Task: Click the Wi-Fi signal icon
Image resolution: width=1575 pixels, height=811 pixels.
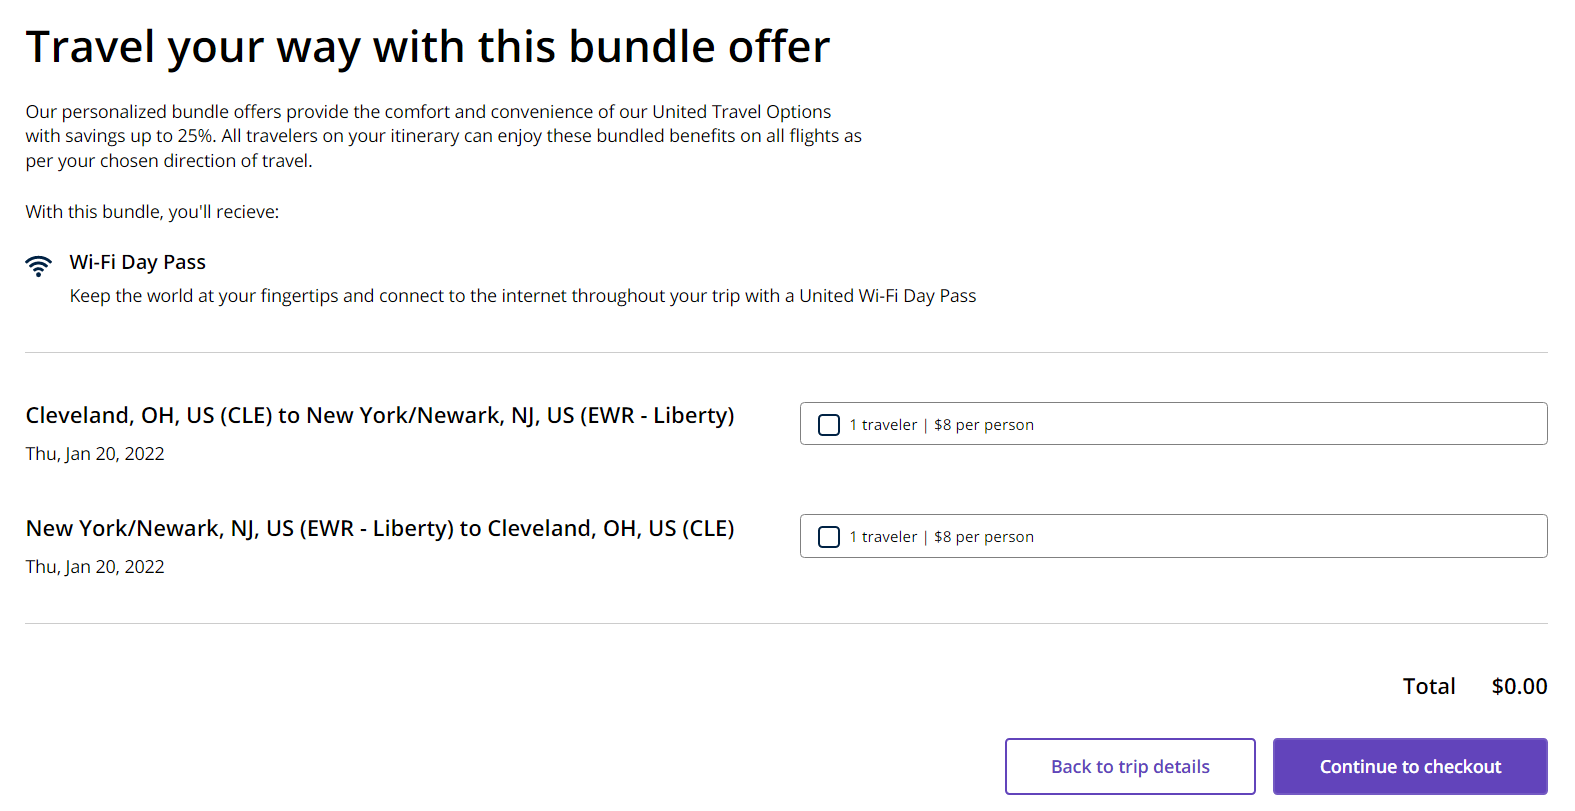Action: [38, 266]
